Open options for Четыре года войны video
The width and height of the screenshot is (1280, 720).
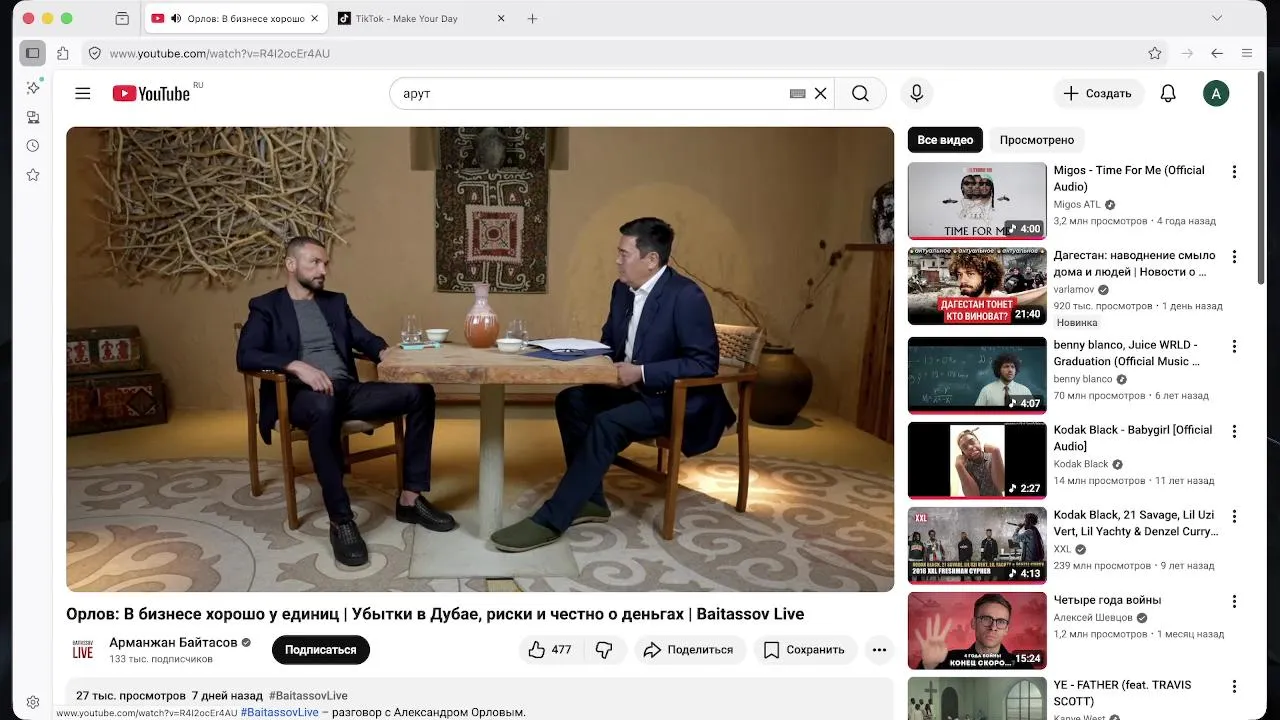[x=1234, y=602]
